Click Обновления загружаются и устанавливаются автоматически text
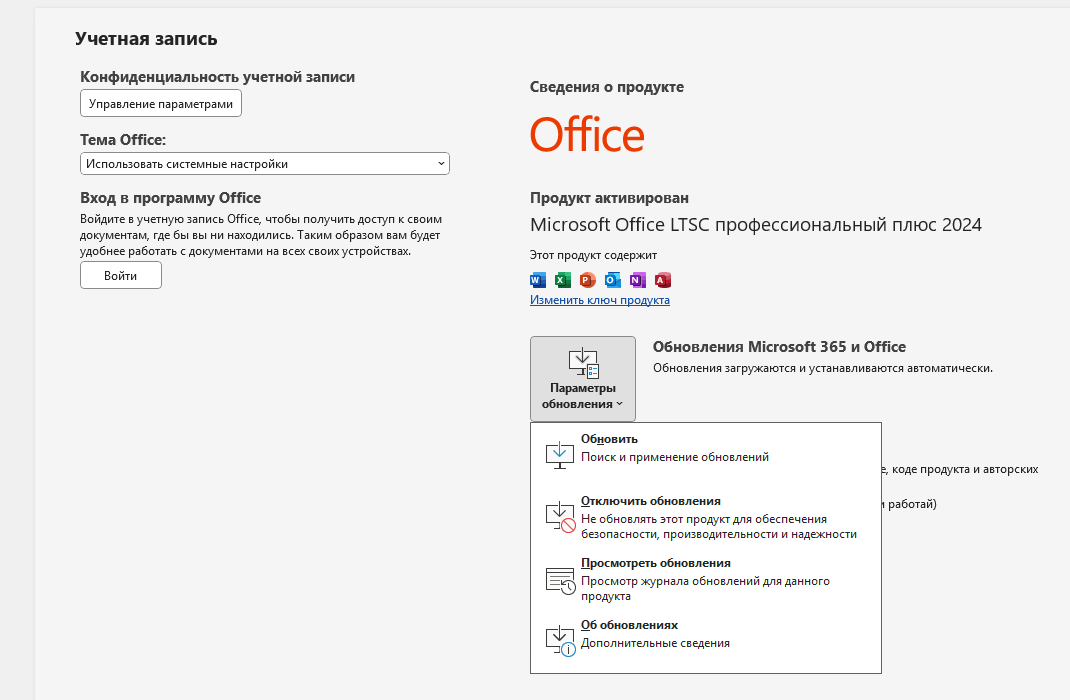 point(823,368)
